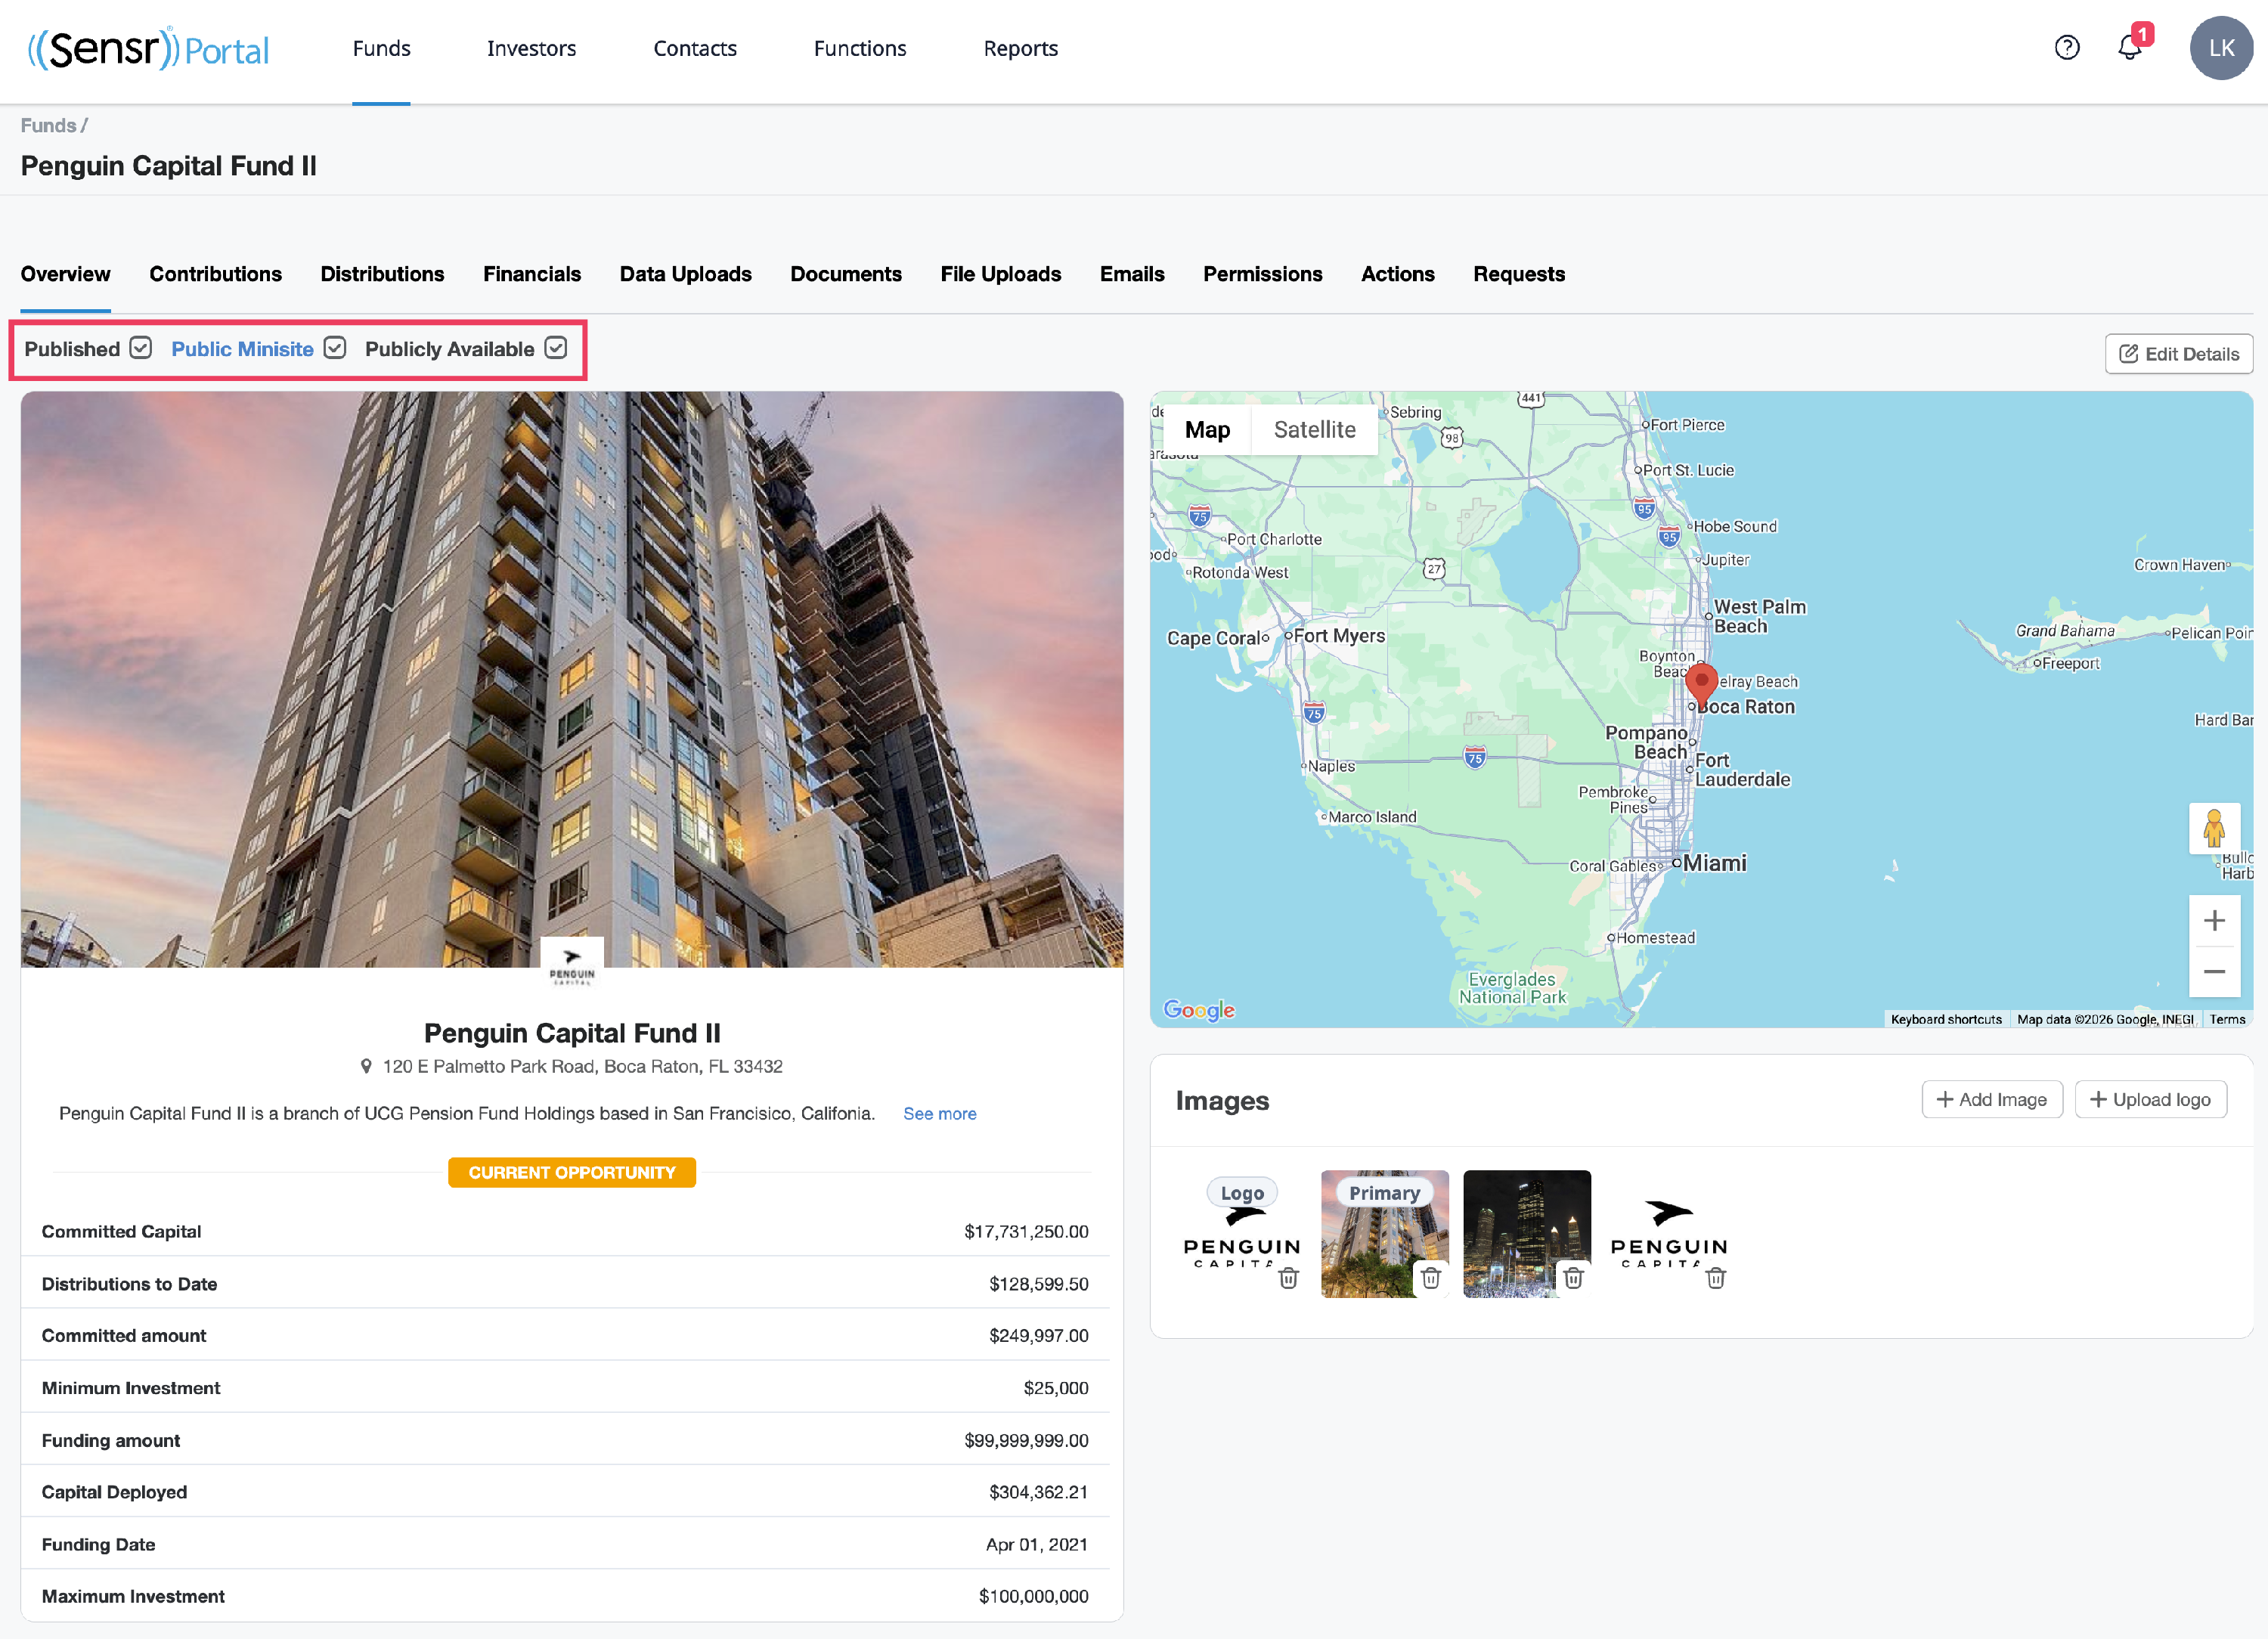Click the Distributions to Date value $128,599.50
Screen dimensions: 2268x1639
click(1038, 1284)
